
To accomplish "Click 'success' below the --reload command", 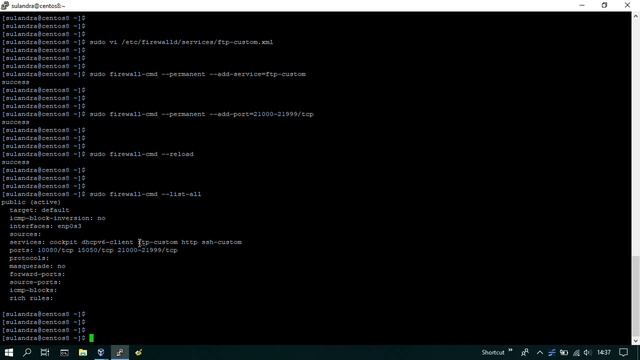I will [x=16, y=162].
